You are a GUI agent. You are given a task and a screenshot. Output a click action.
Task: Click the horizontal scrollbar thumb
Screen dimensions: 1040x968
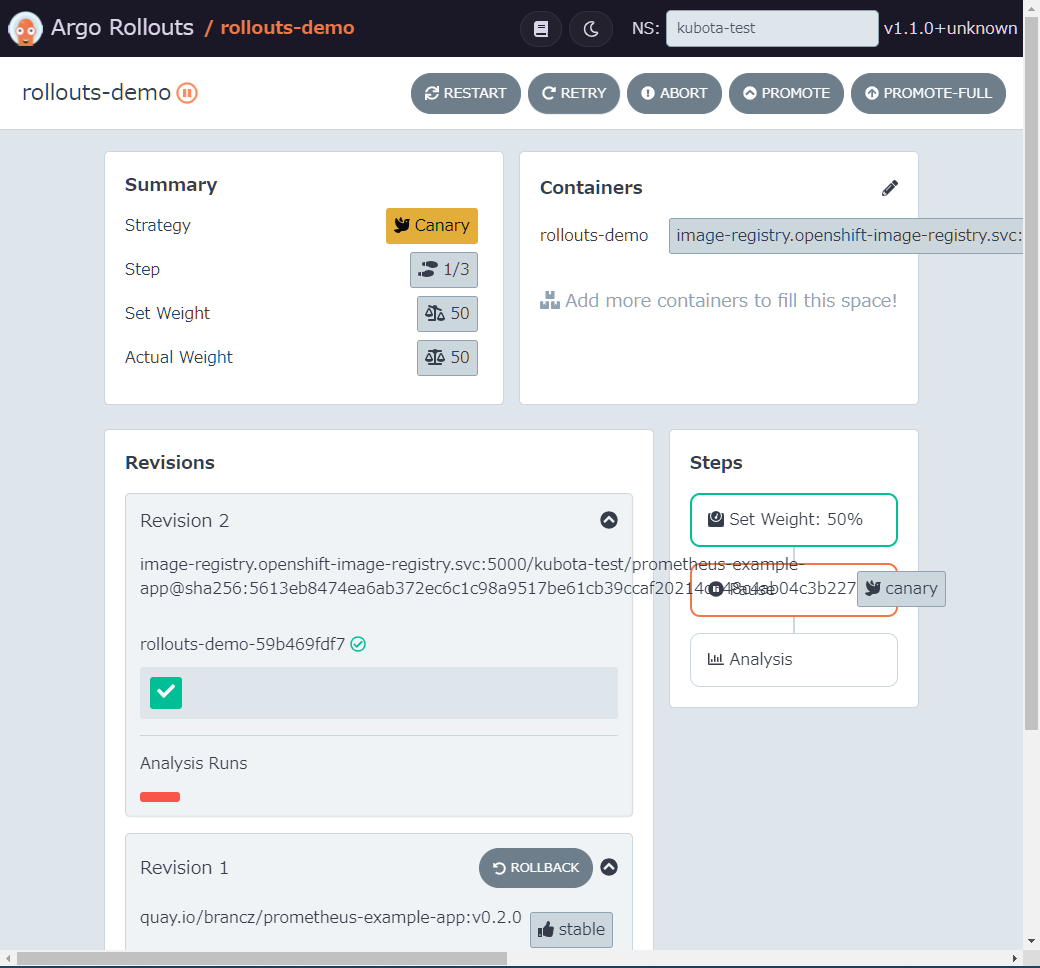point(262,958)
